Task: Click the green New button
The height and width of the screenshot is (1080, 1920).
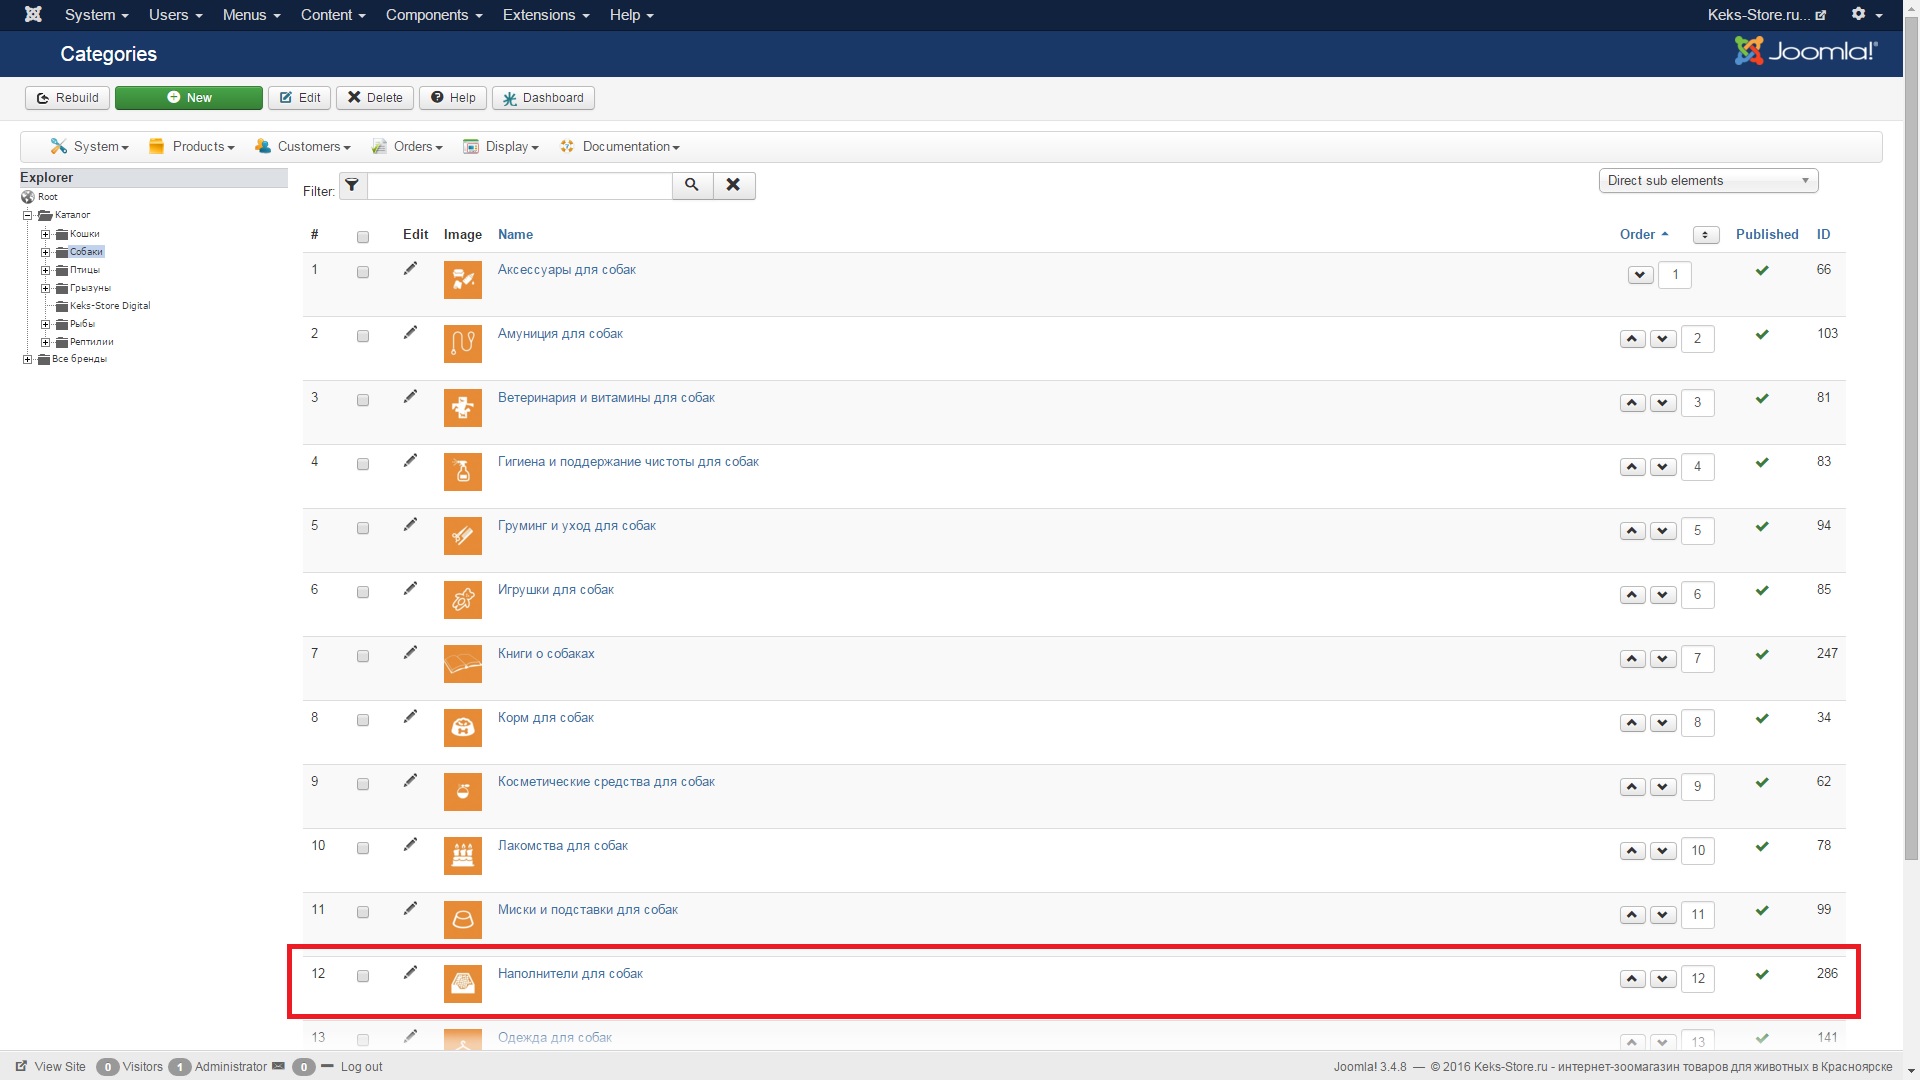Action: pyautogui.click(x=189, y=98)
